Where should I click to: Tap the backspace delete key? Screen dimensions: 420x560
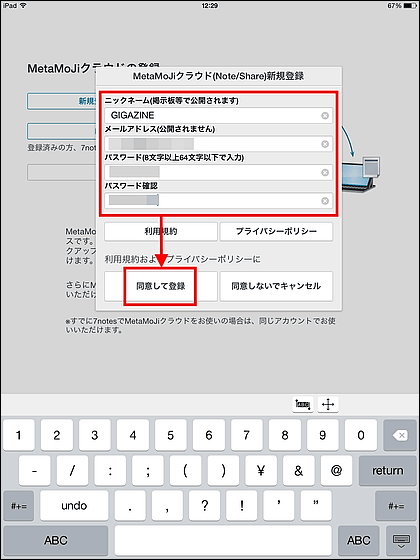click(399, 435)
